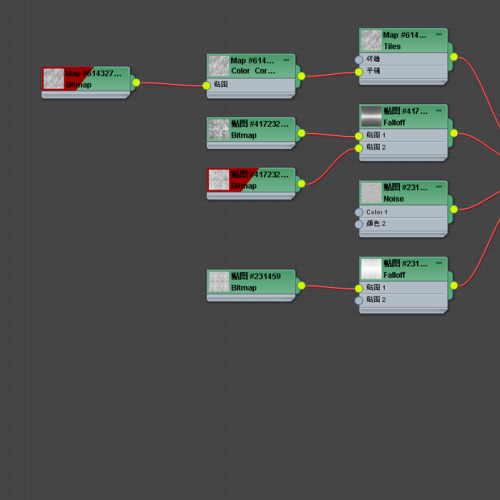Collapse the lower Falloff node minus button
Viewport: 500px width, 500px height.
pyautogui.click(x=439, y=263)
